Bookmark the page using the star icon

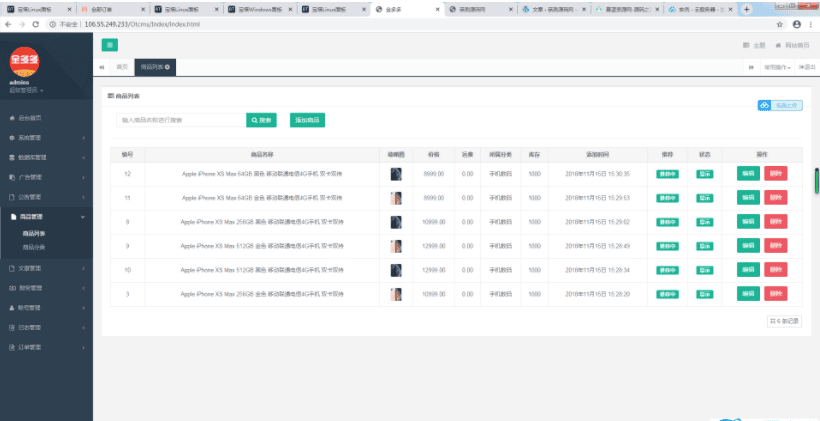click(x=778, y=24)
